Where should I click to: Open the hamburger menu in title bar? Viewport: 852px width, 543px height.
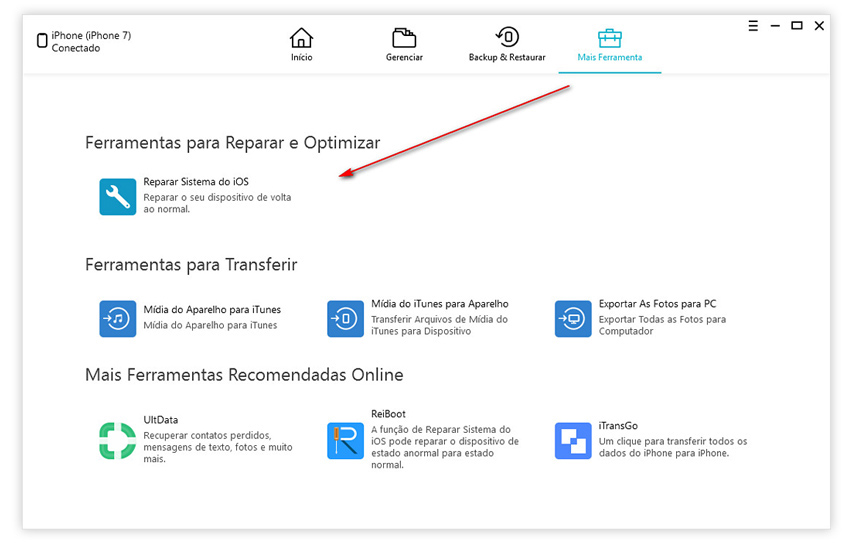click(x=753, y=26)
